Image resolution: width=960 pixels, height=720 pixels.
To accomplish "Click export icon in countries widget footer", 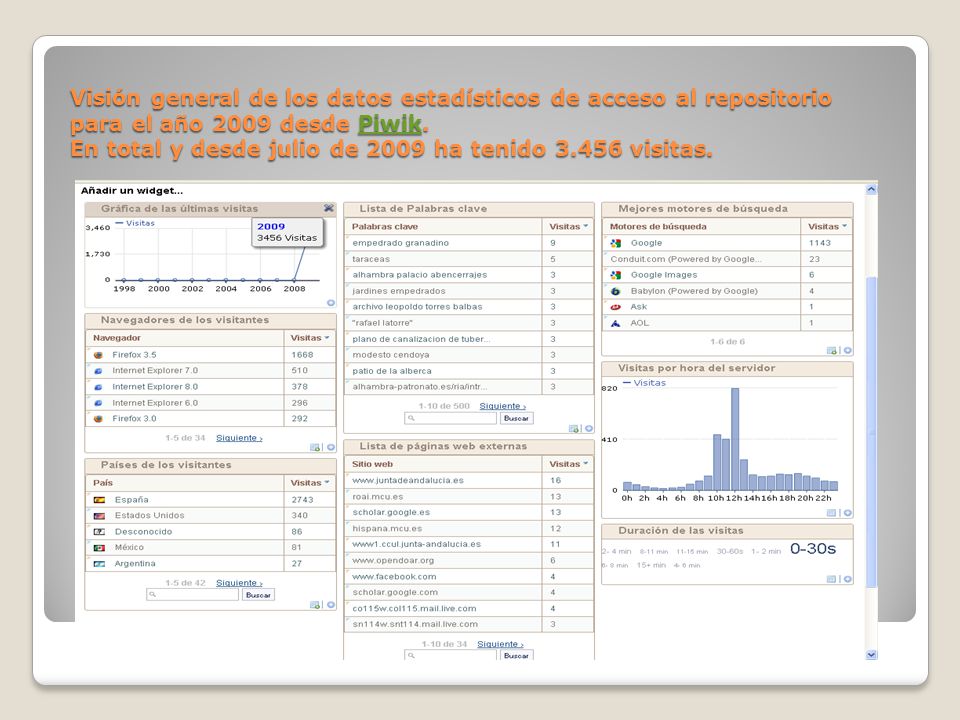I will point(315,604).
